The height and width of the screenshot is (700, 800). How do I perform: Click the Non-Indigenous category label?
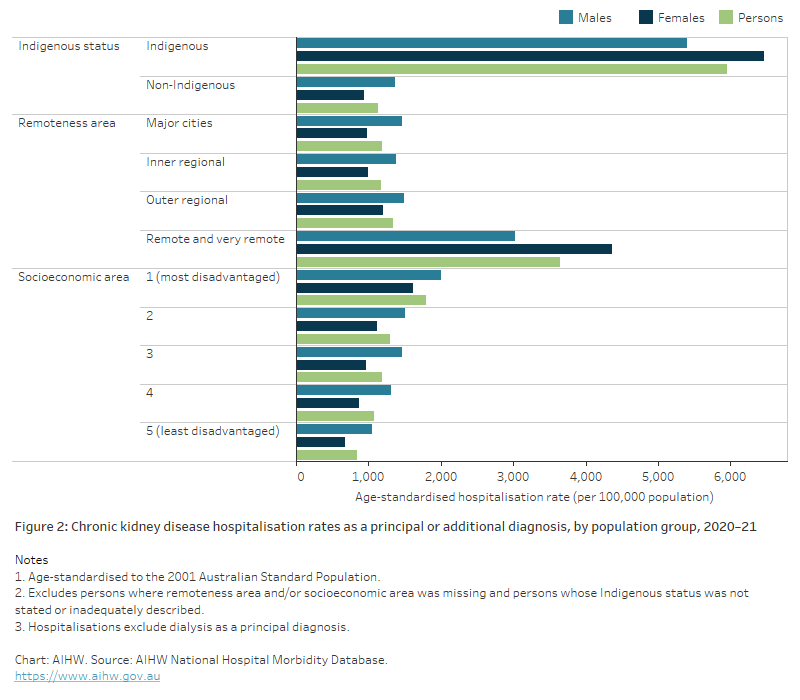193,85
